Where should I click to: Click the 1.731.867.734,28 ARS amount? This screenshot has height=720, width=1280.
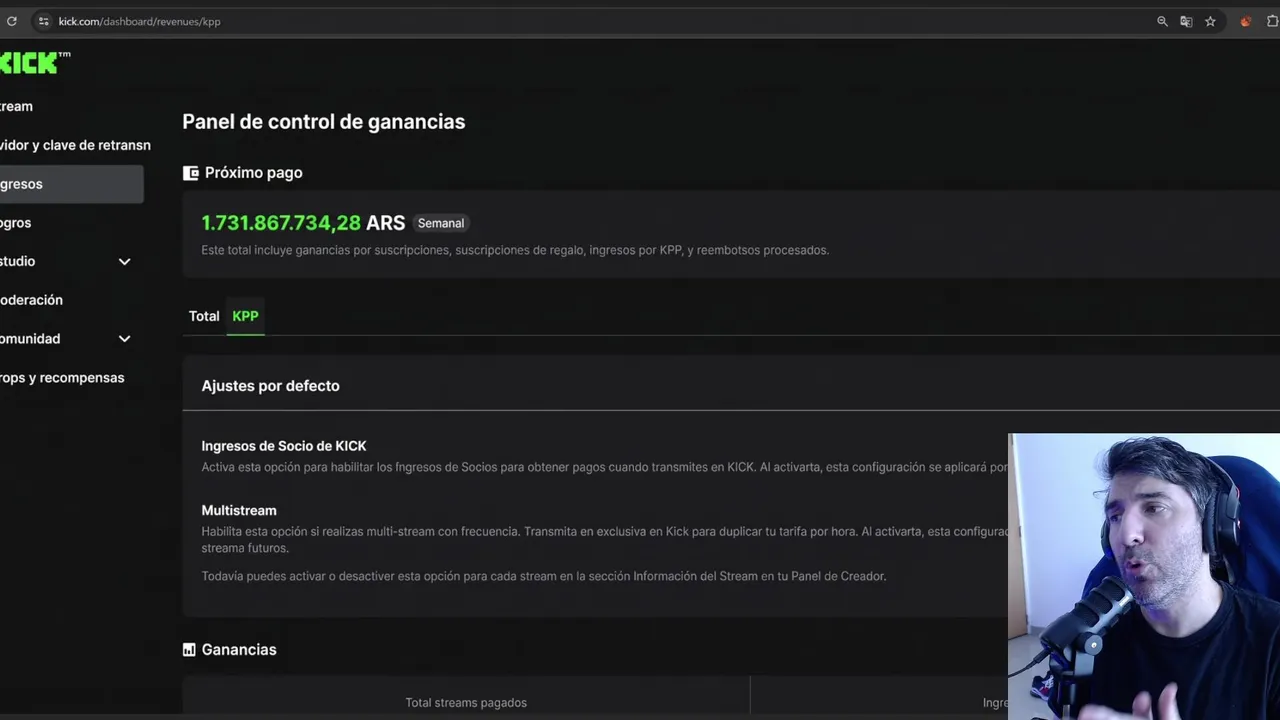(303, 223)
